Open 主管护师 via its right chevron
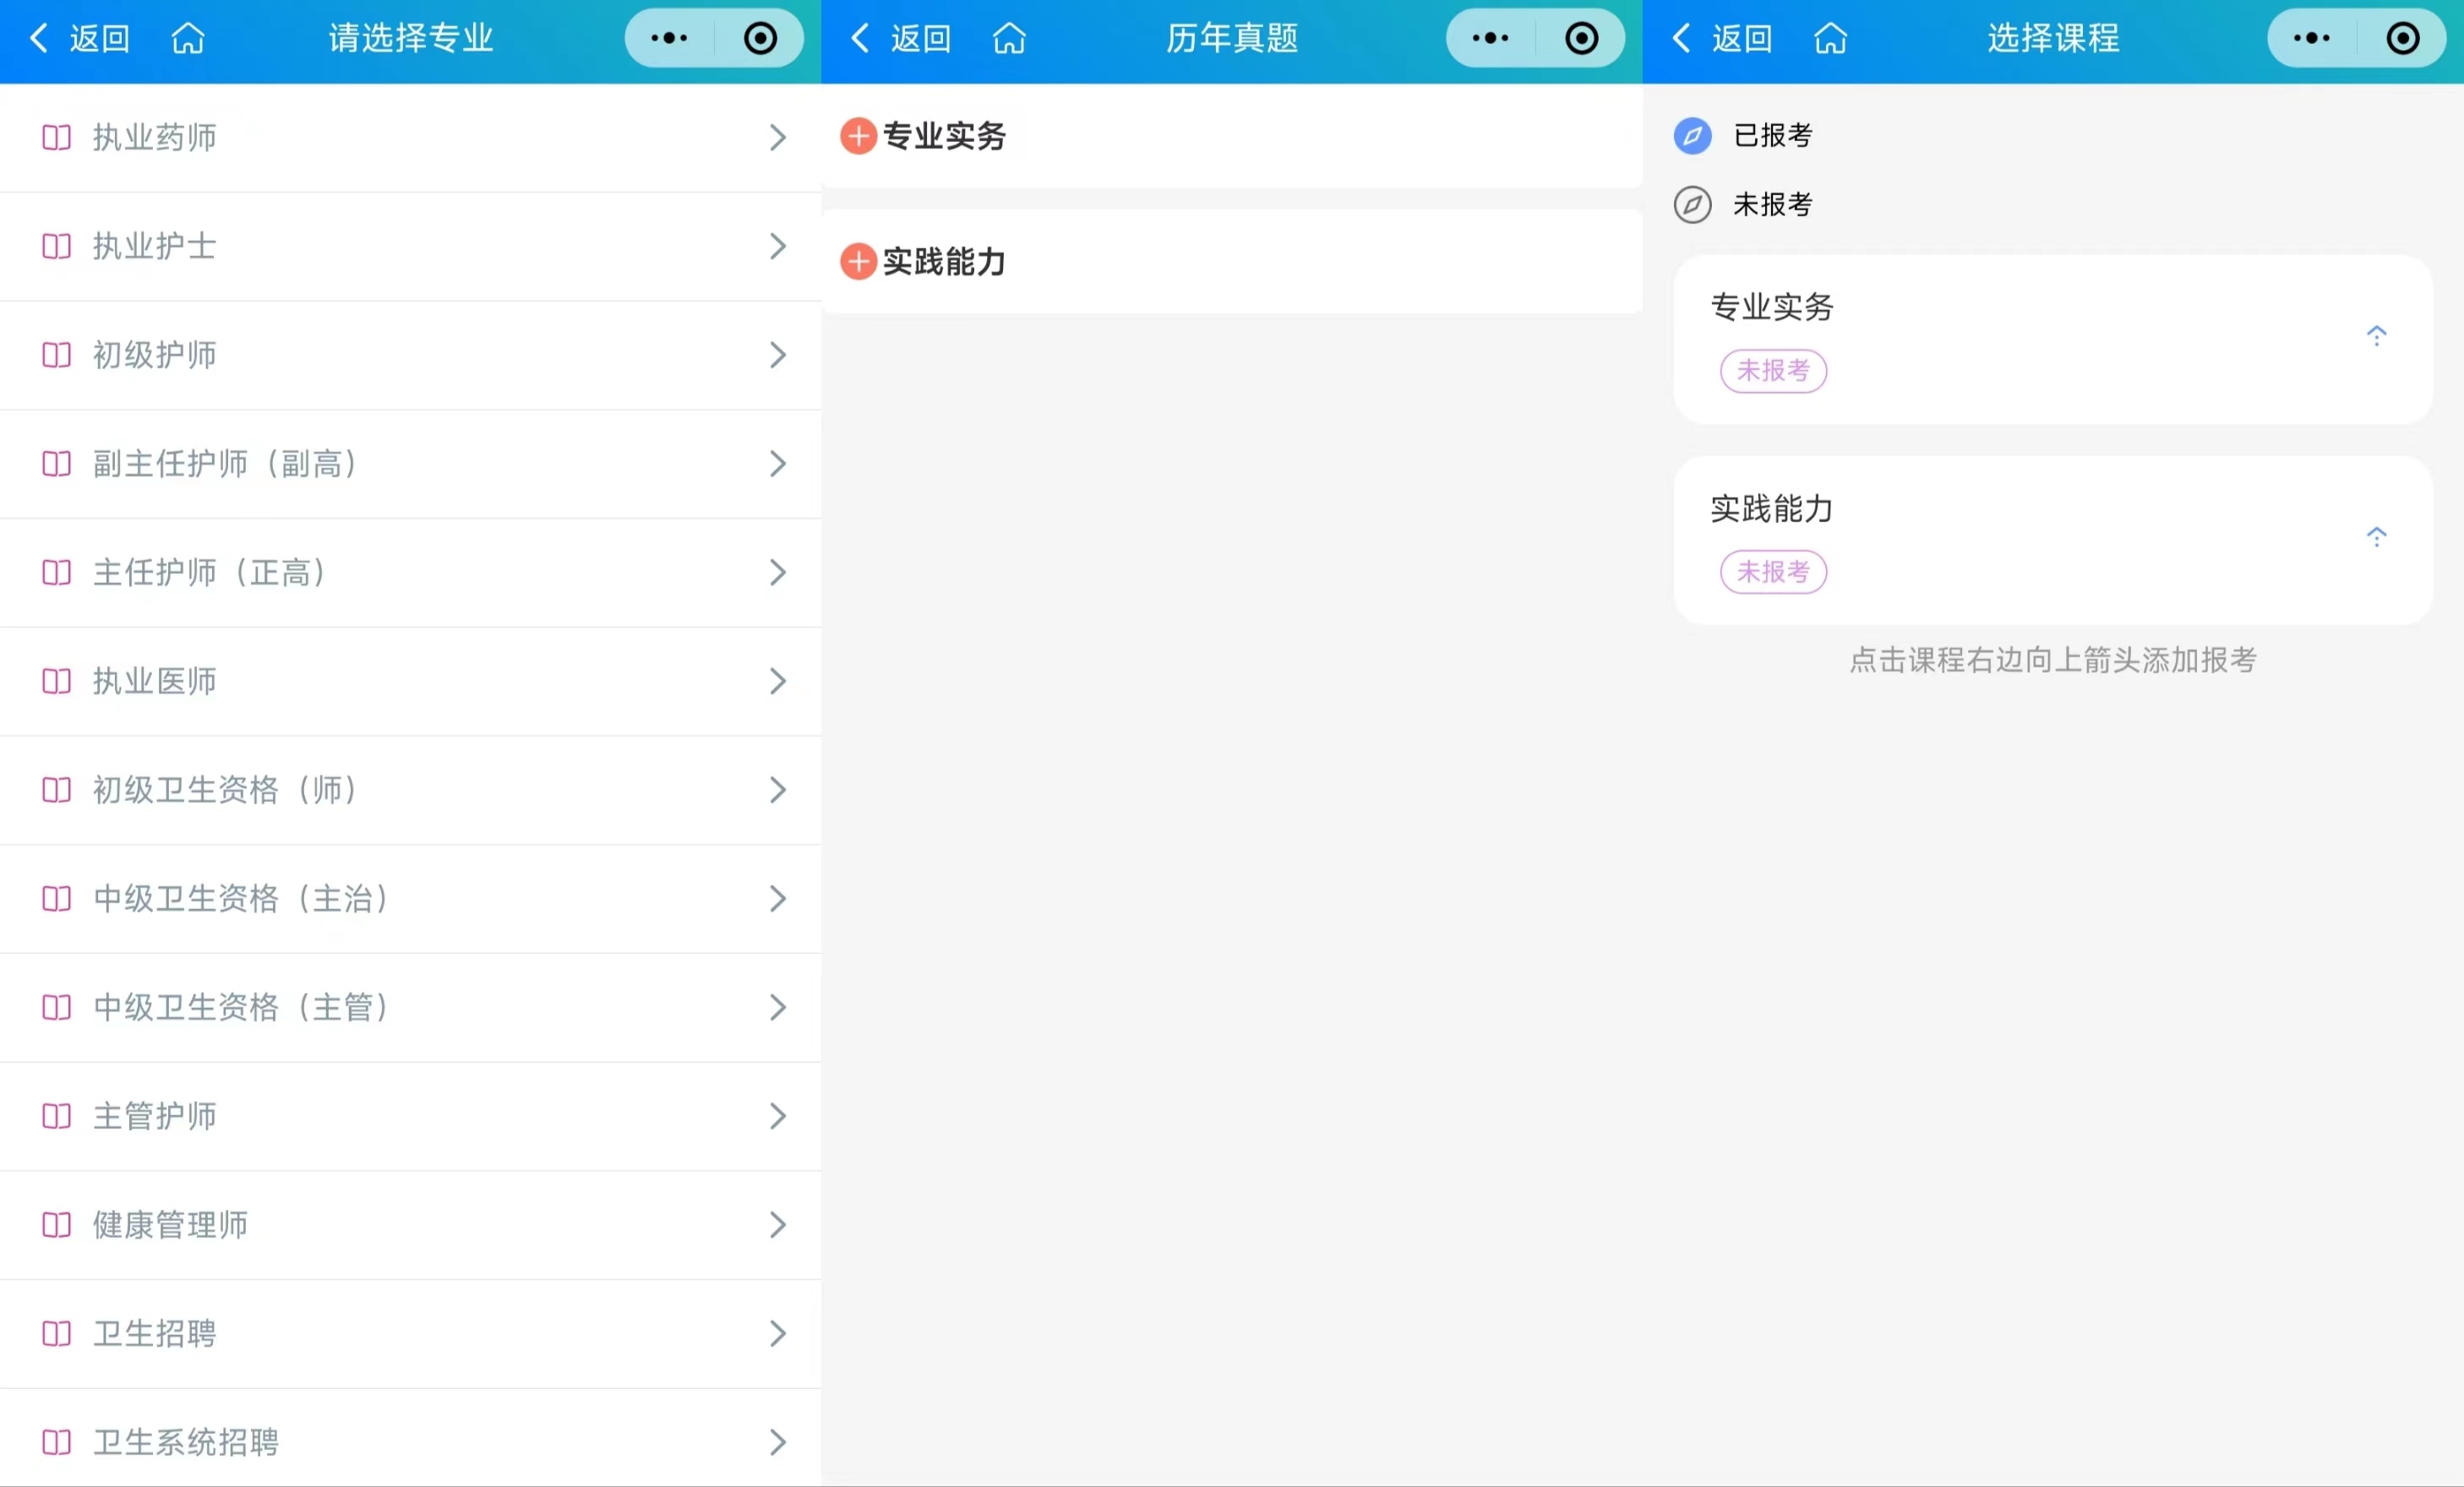The width and height of the screenshot is (2464, 1487). 778,1116
